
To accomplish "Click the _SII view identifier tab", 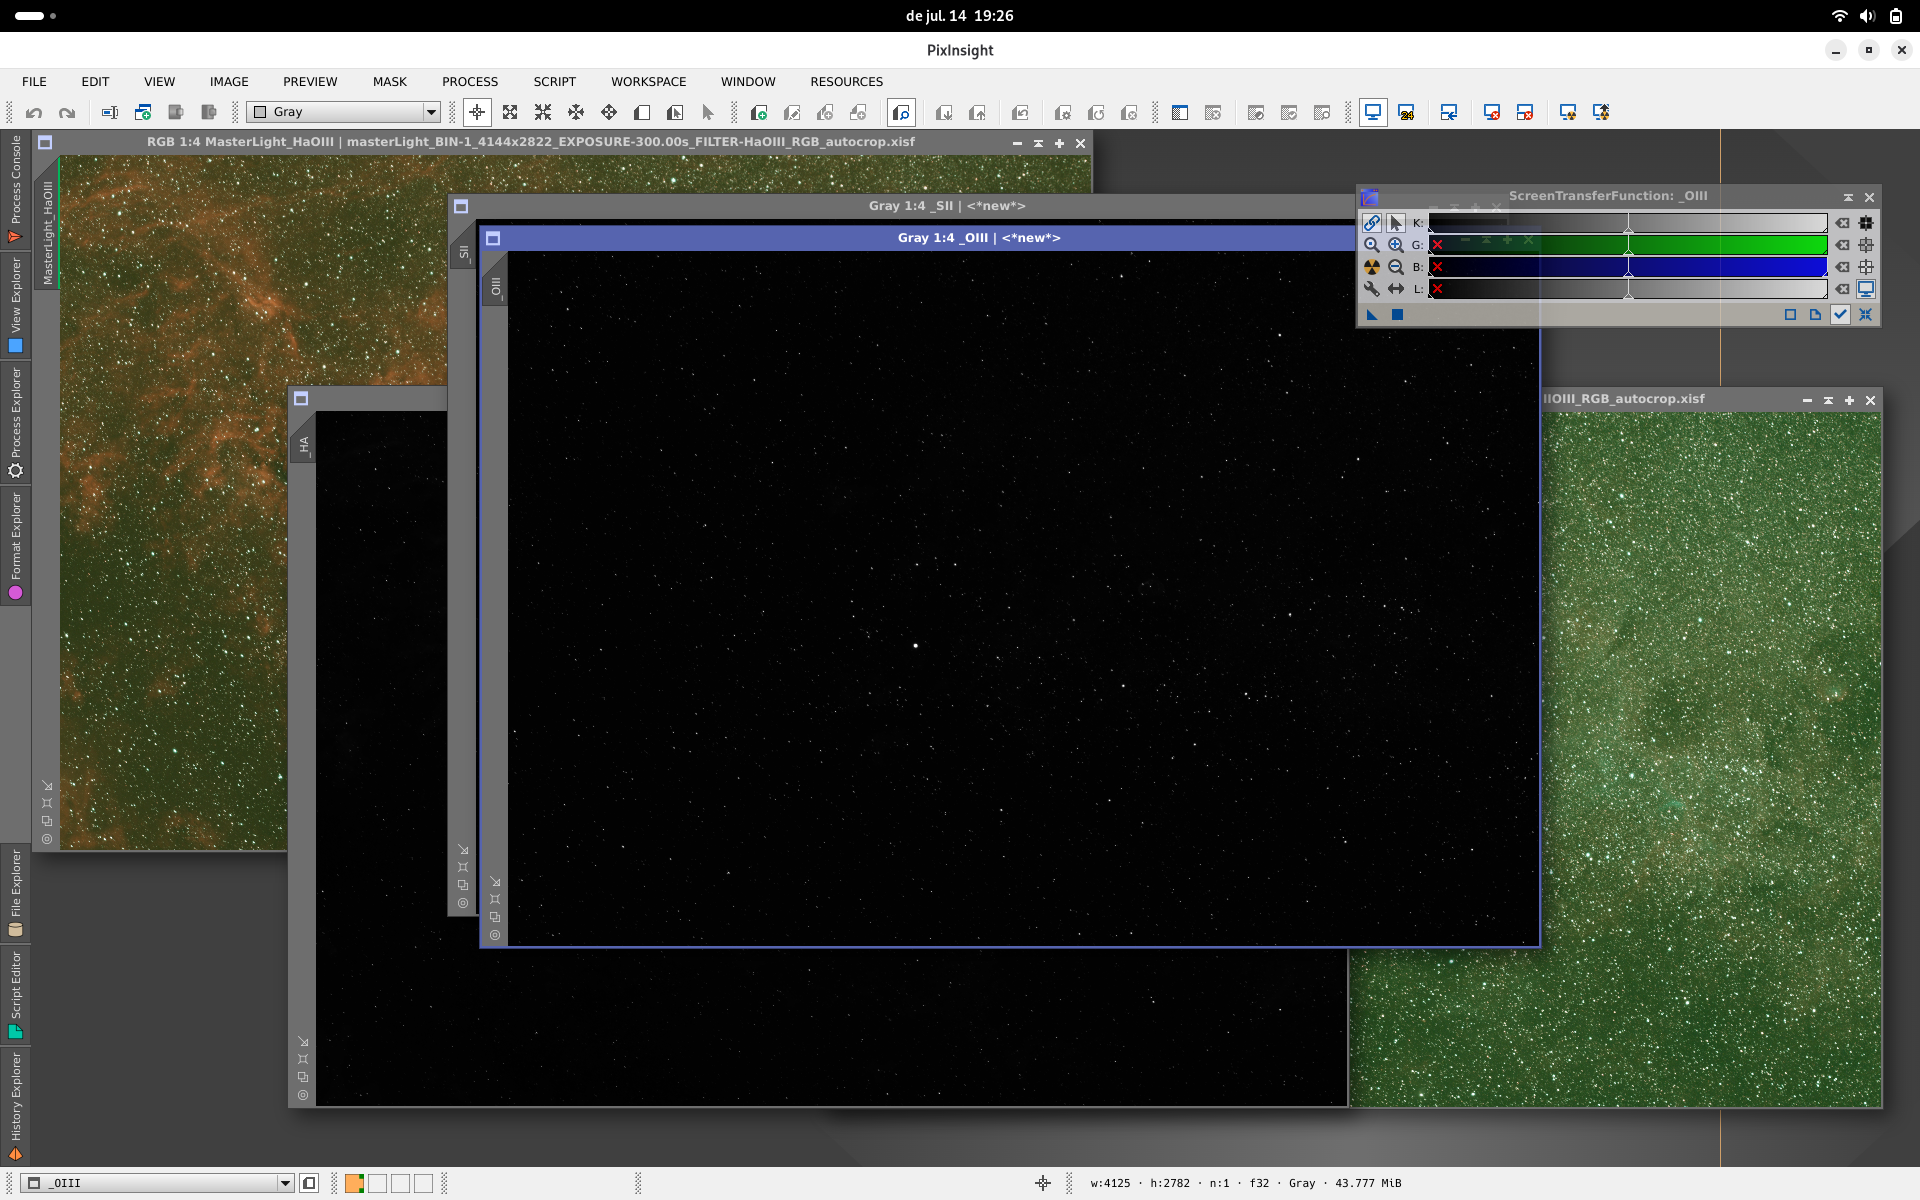I will [x=463, y=253].
